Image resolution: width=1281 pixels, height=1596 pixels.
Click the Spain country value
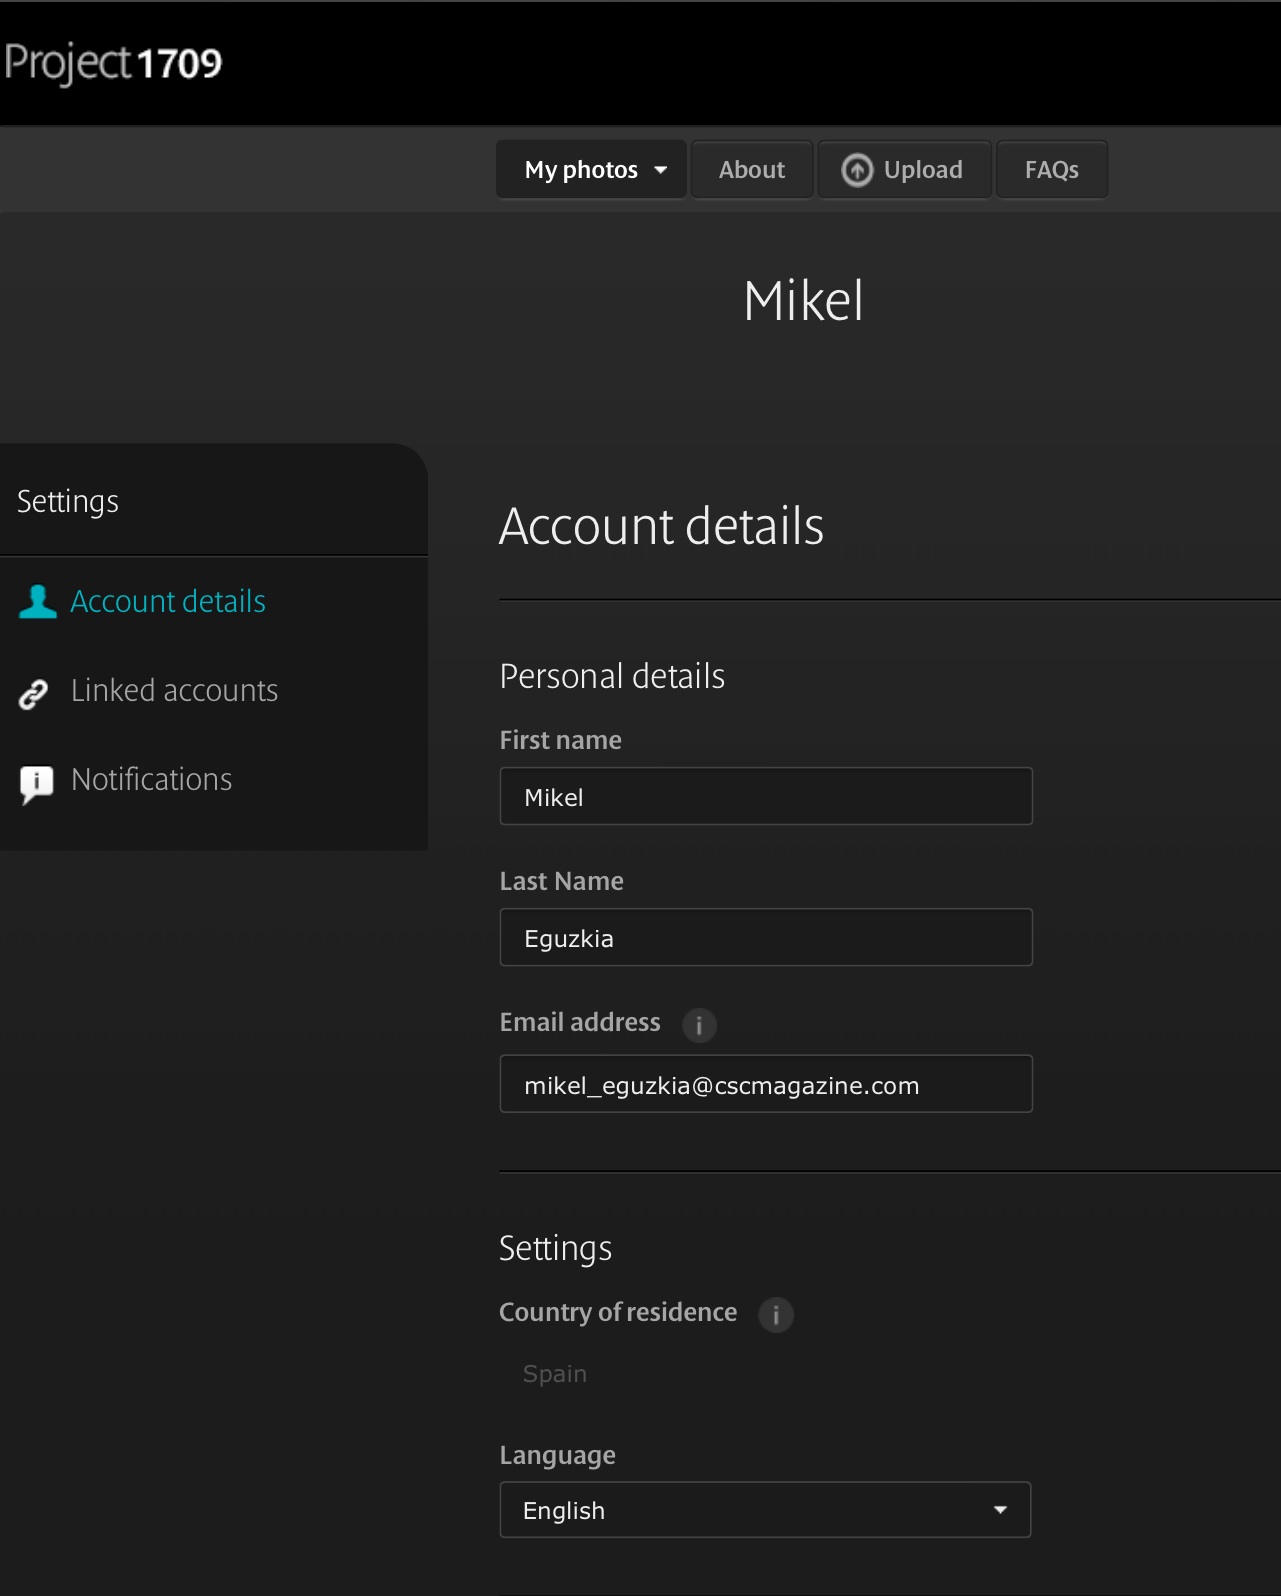[x=555, y=1374]
